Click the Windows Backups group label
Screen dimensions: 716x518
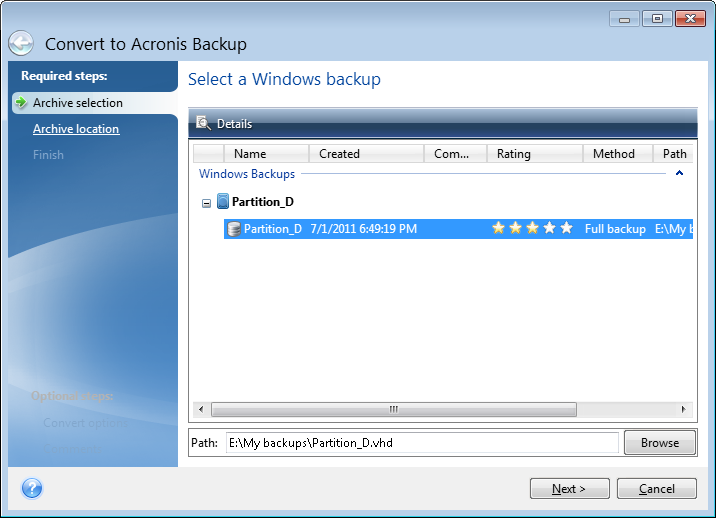[247, 174]
